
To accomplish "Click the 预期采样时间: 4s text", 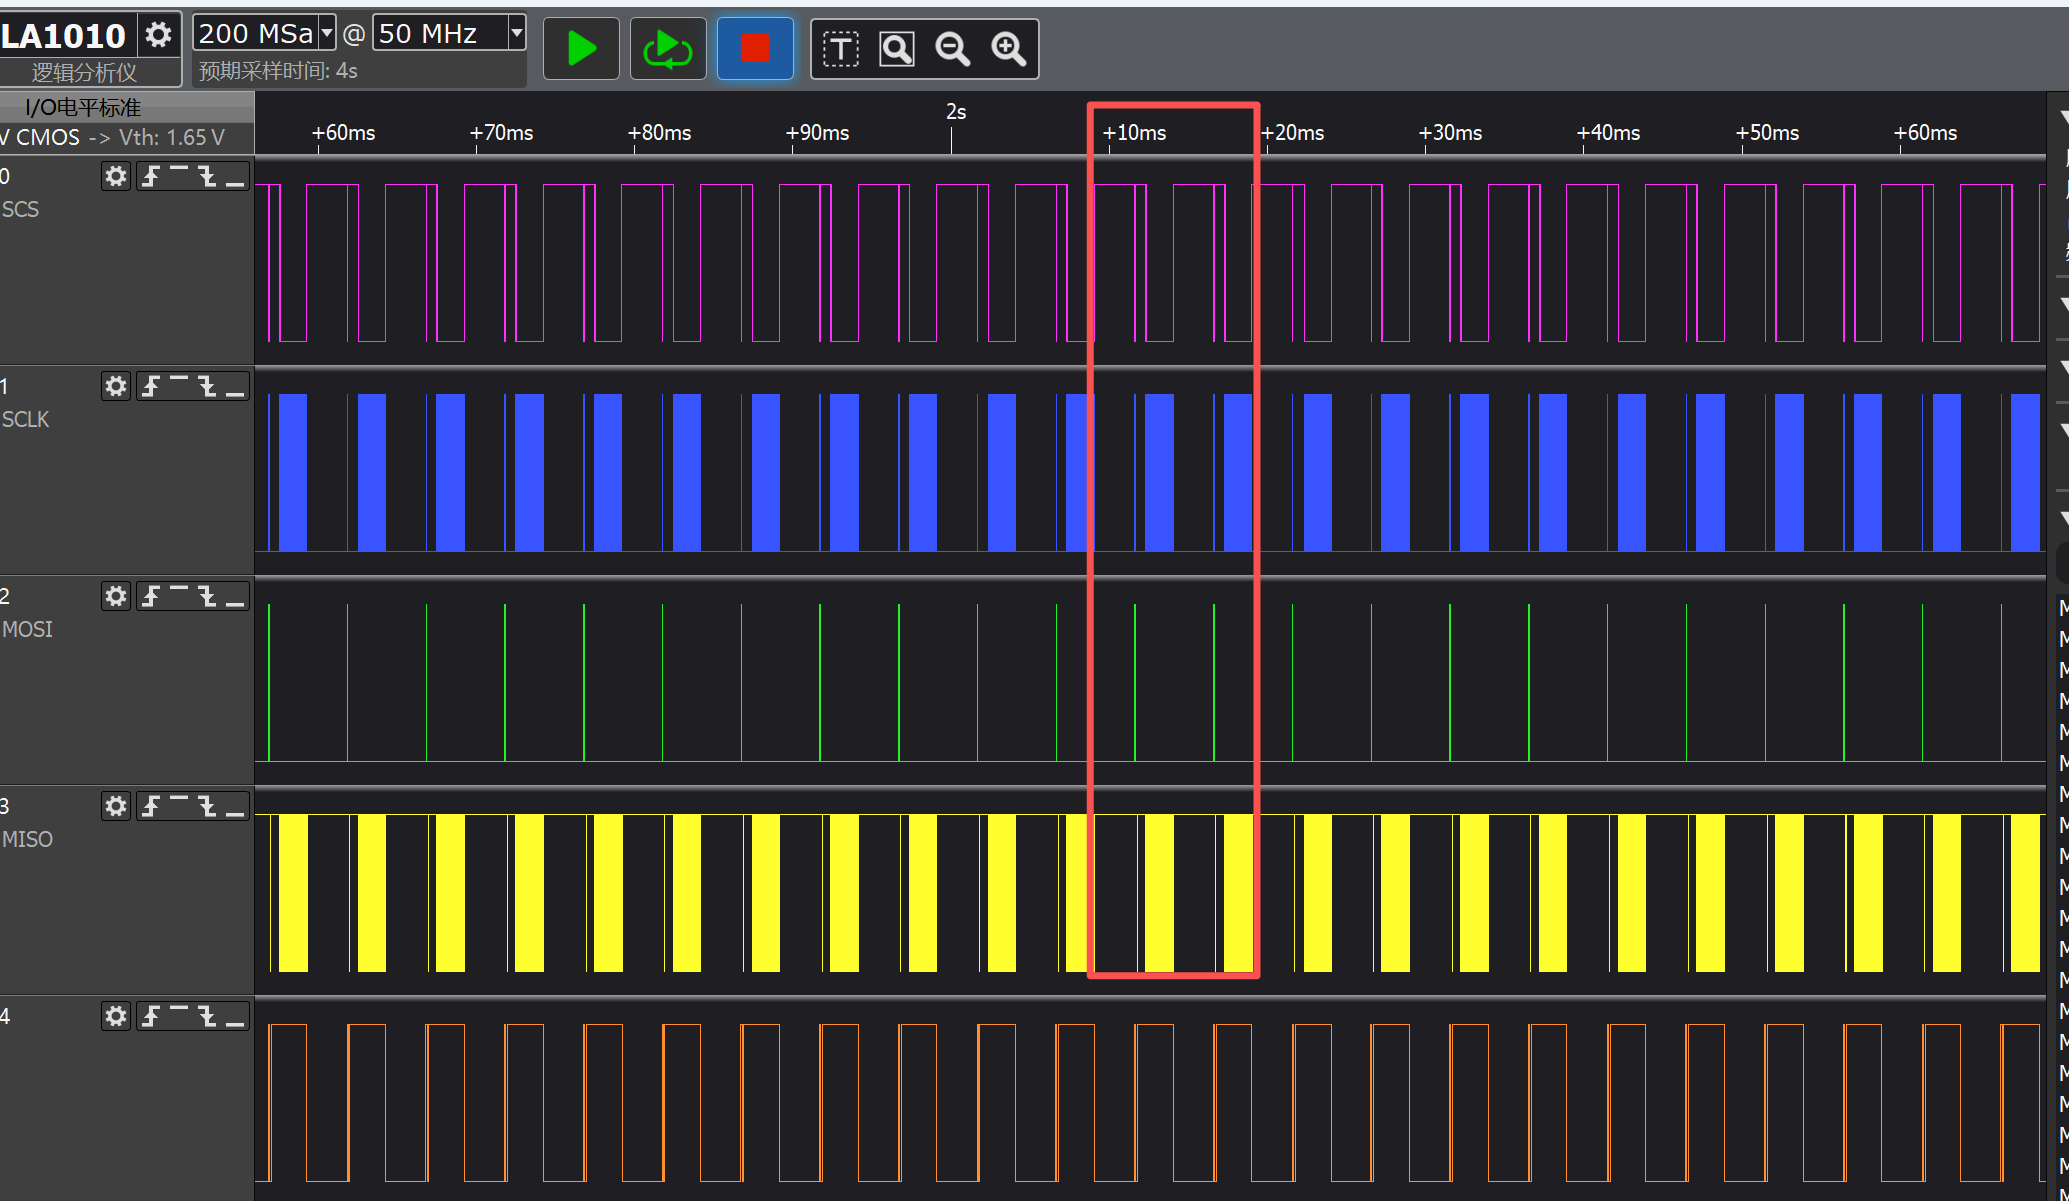I will [278, 71].
